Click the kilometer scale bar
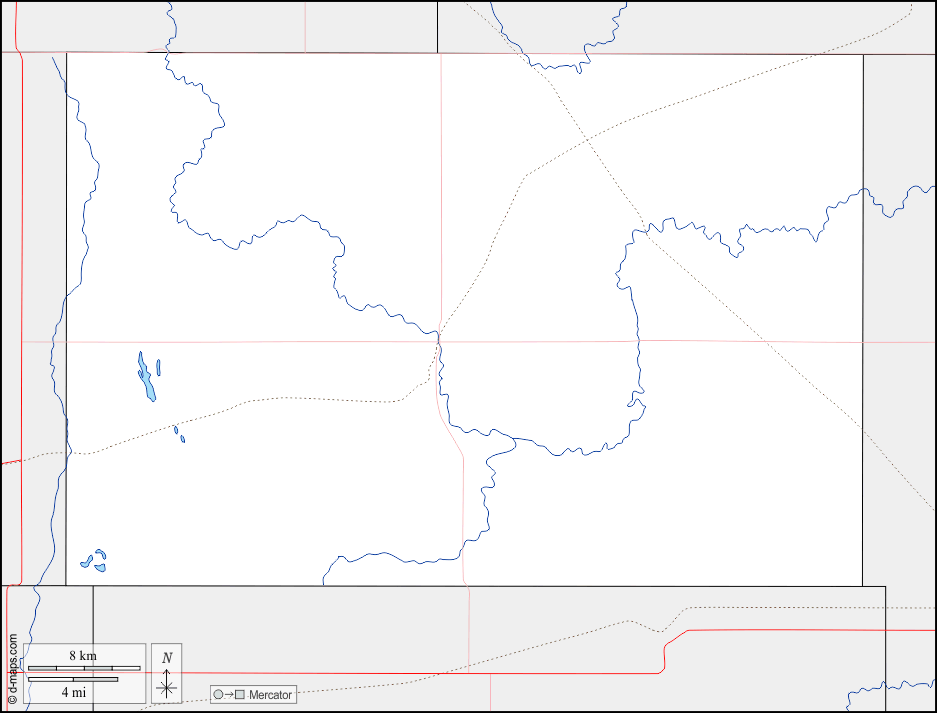The image size is (937, 713). point(83,667)
